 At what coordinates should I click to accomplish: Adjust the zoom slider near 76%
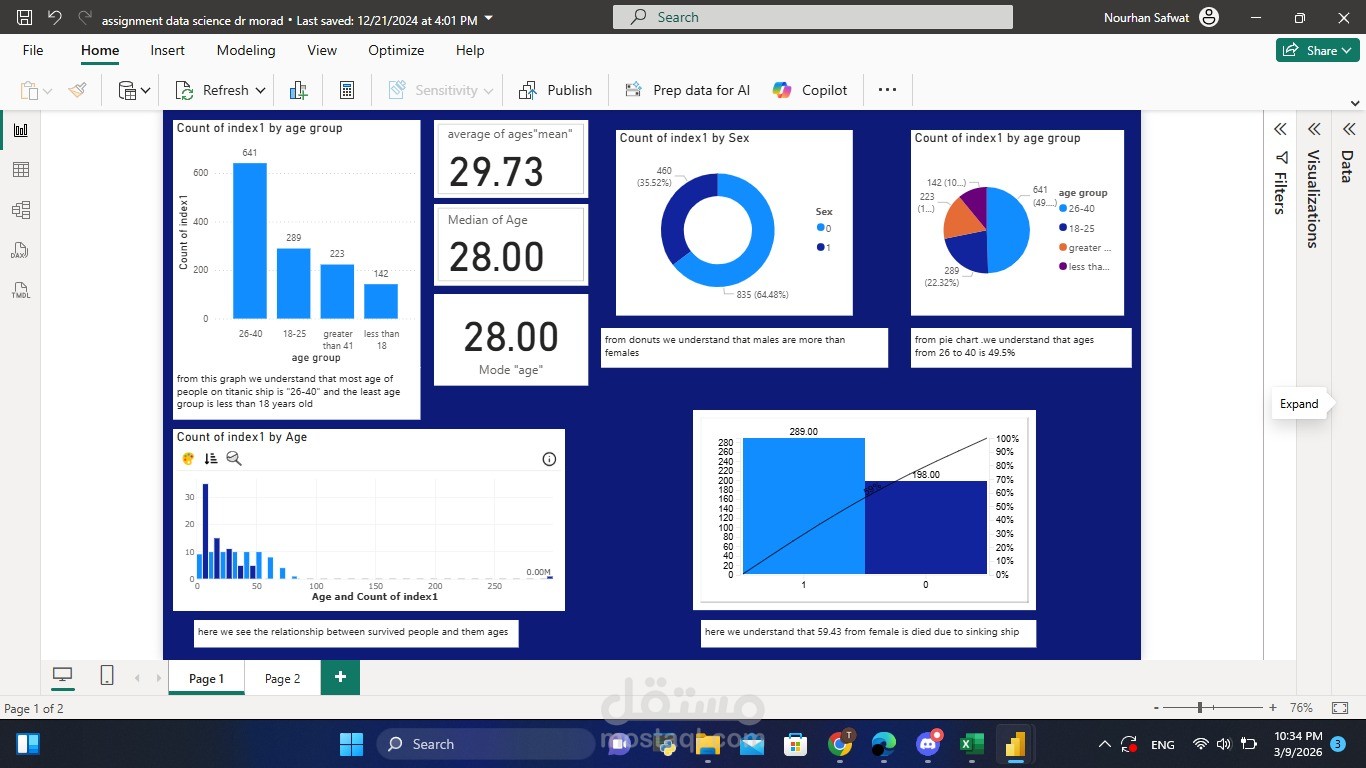(1198, 707)
